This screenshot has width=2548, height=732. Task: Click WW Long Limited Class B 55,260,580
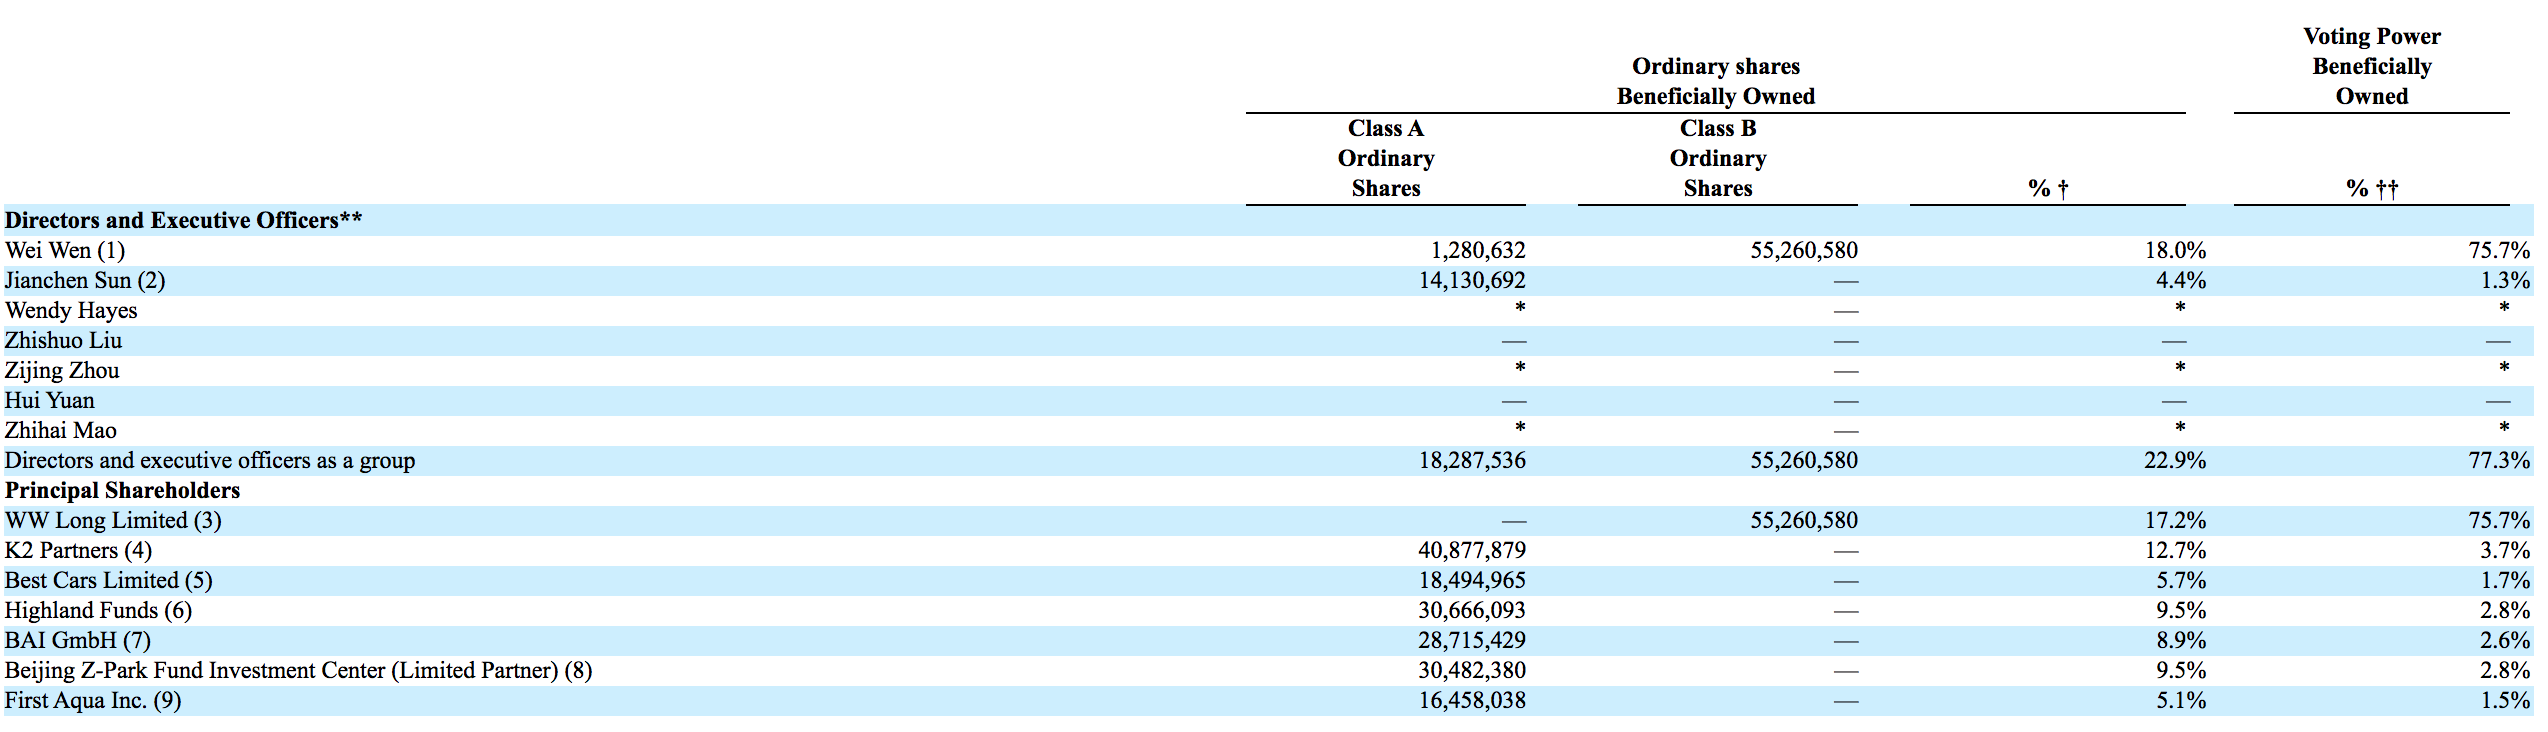tap(1804, 521)
